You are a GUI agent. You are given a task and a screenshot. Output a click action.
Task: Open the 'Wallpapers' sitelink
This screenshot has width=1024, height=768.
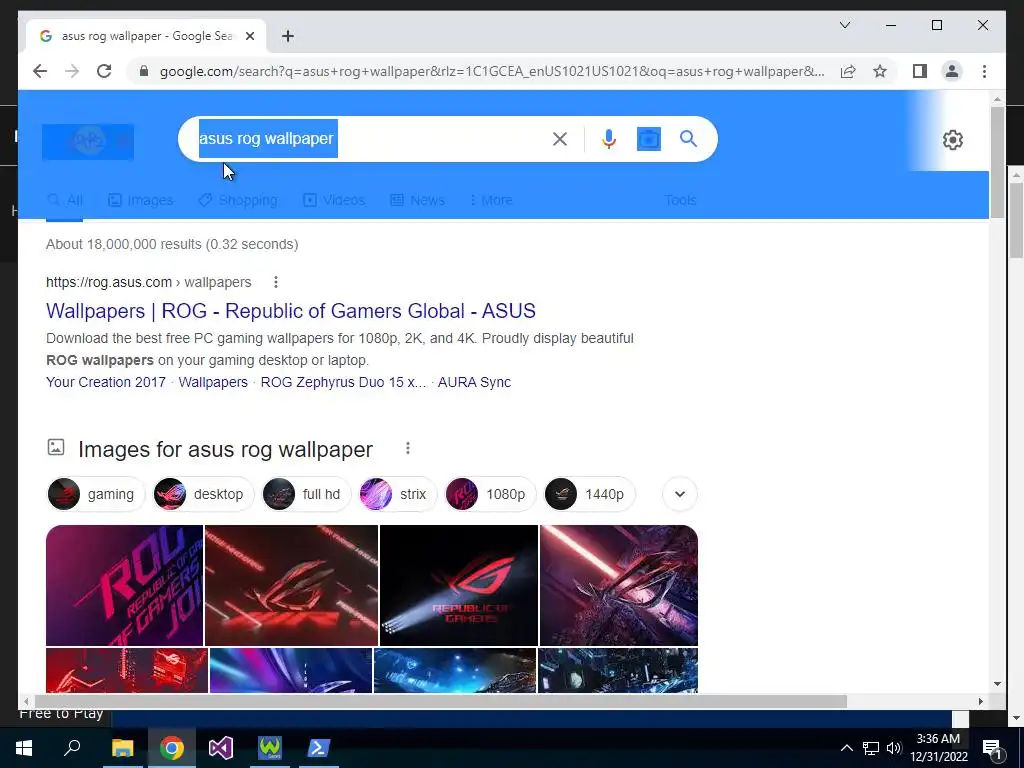click(213, 382)
